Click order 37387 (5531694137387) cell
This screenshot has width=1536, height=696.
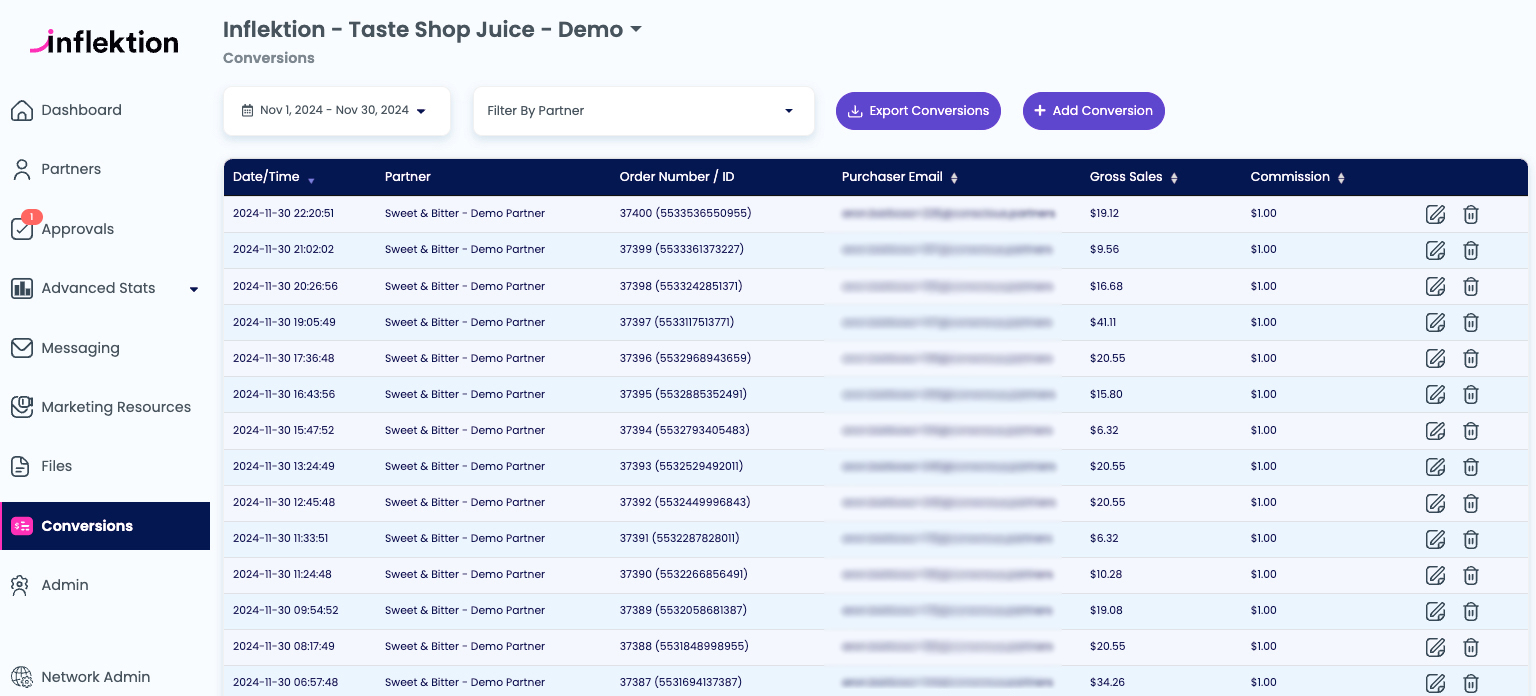click(x=681, y=682)
